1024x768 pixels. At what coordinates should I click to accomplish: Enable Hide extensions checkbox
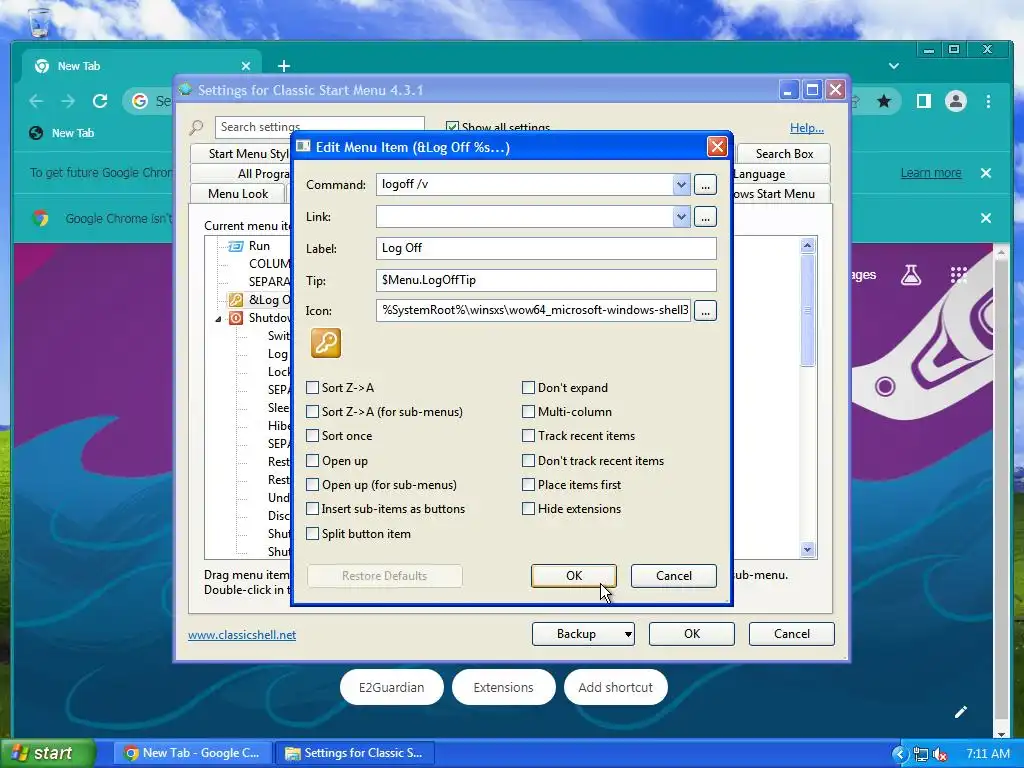click(528, 509)
